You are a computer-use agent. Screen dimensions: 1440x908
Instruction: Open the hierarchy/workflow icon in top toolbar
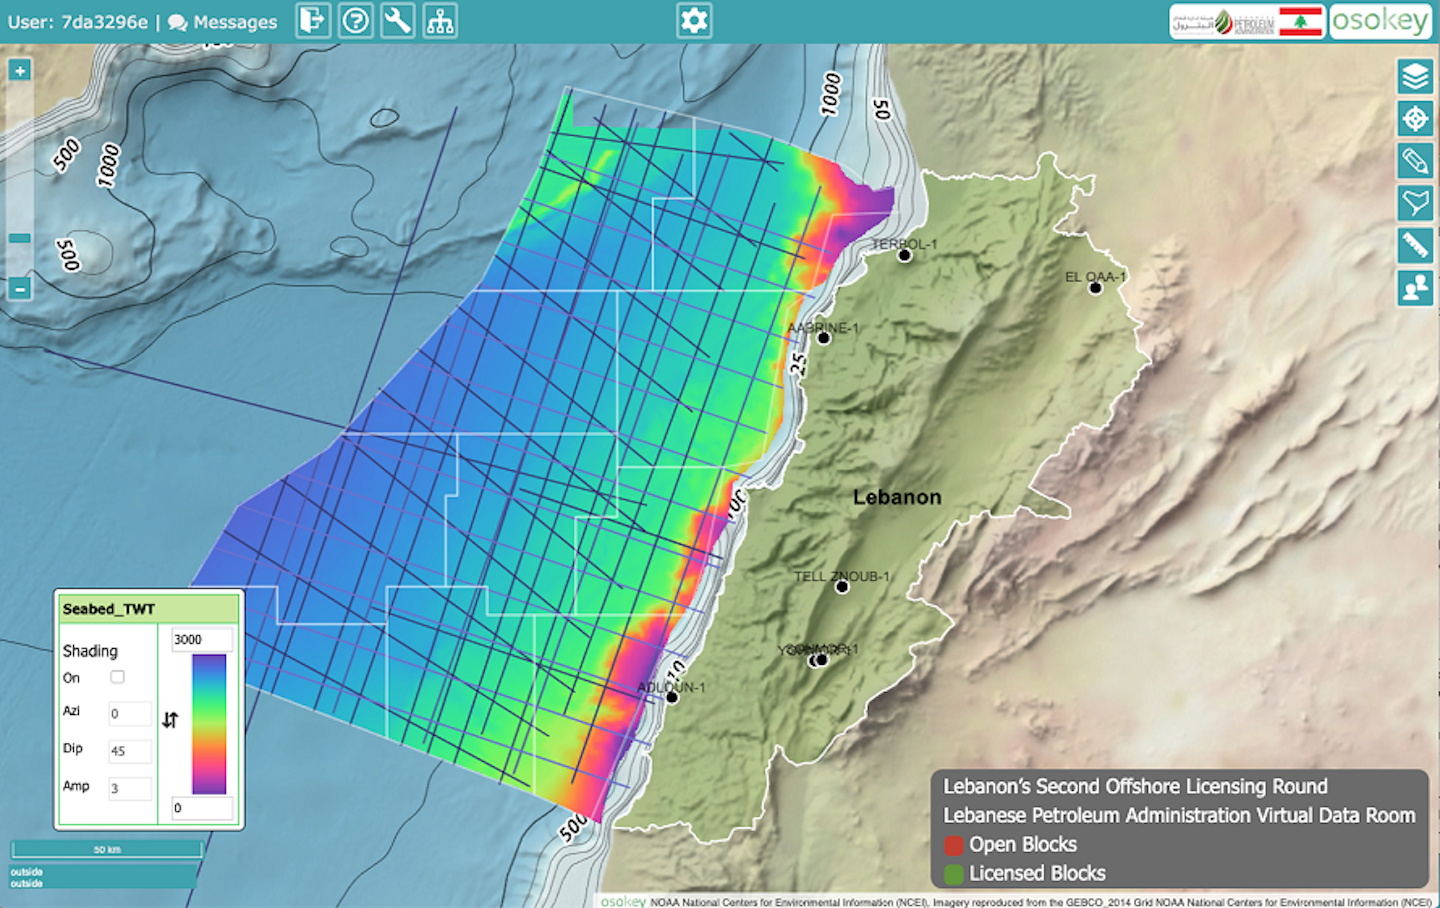pos(440,21)
